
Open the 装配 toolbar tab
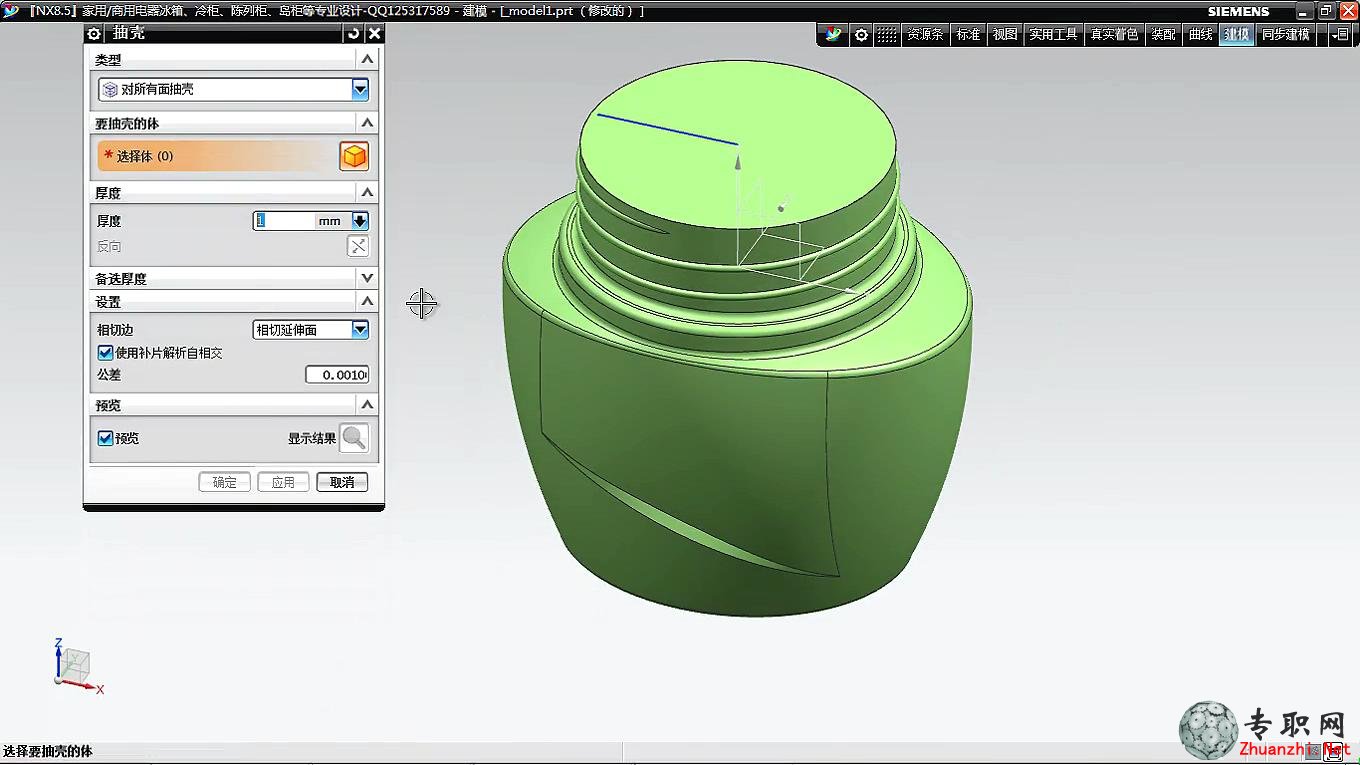point(1163,34)
